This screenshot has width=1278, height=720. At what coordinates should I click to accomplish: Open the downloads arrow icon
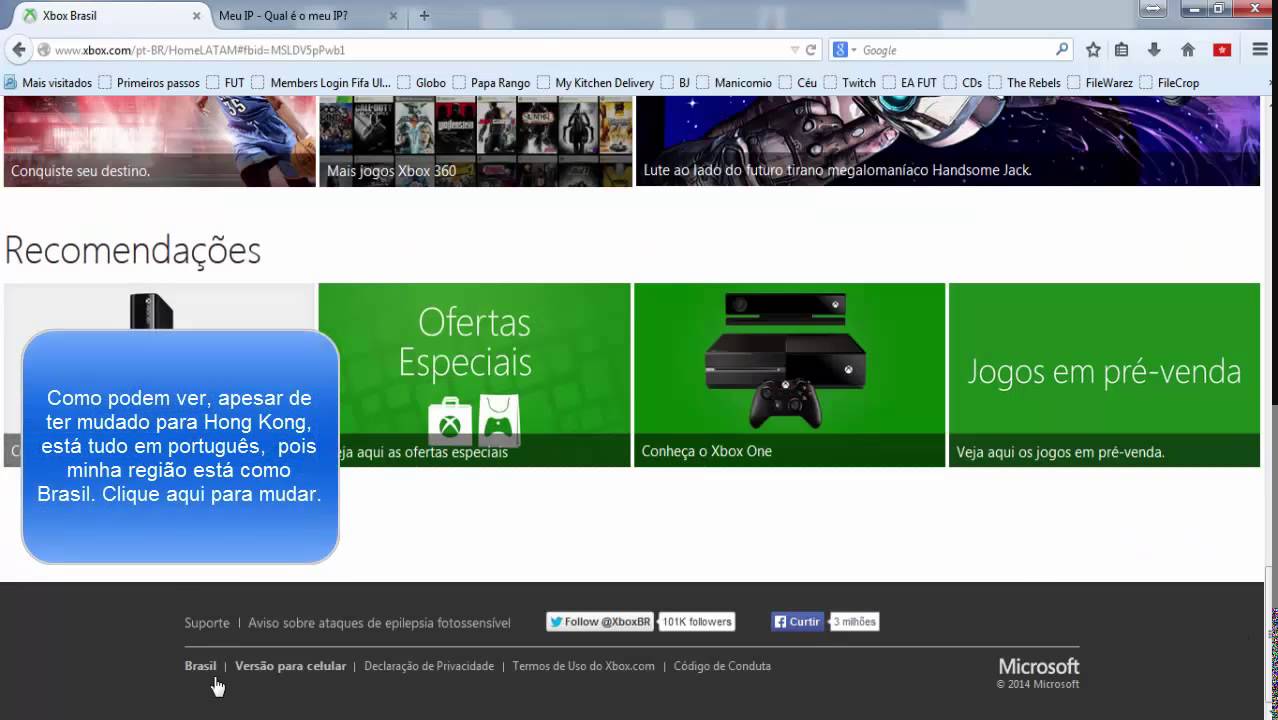[x=1154, y=50]
